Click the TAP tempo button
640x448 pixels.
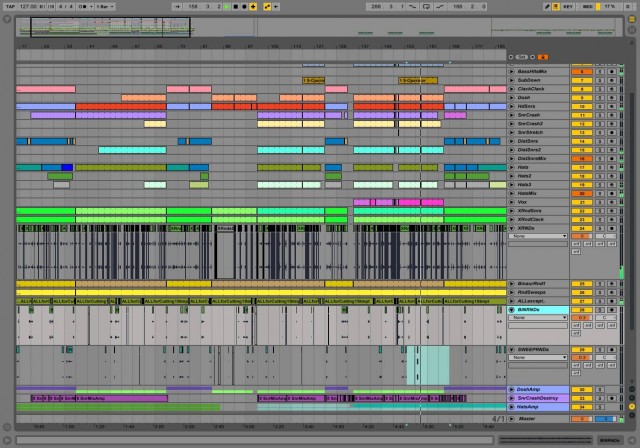9,6
